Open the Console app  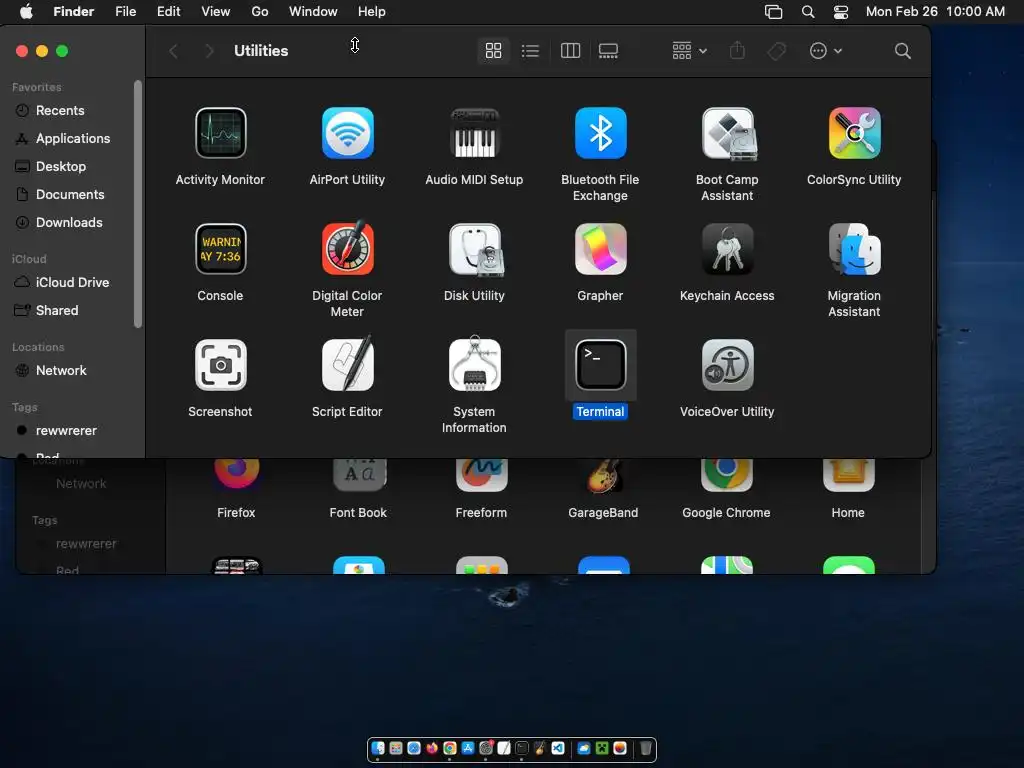point(220,249)
